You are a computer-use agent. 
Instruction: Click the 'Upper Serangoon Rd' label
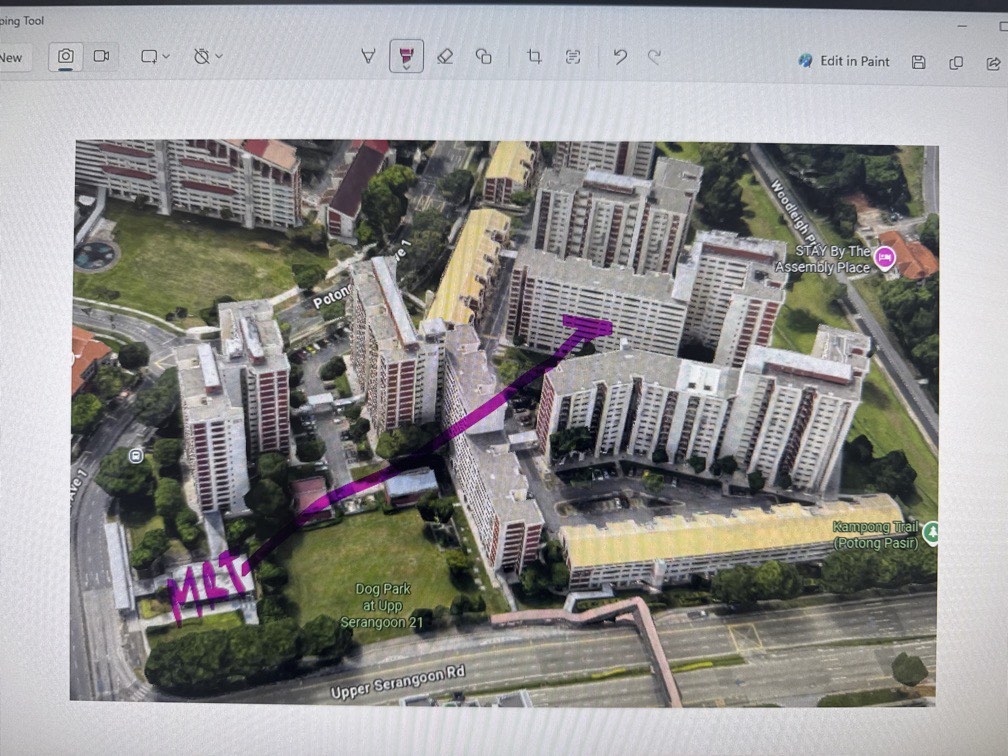coord(397,683)
